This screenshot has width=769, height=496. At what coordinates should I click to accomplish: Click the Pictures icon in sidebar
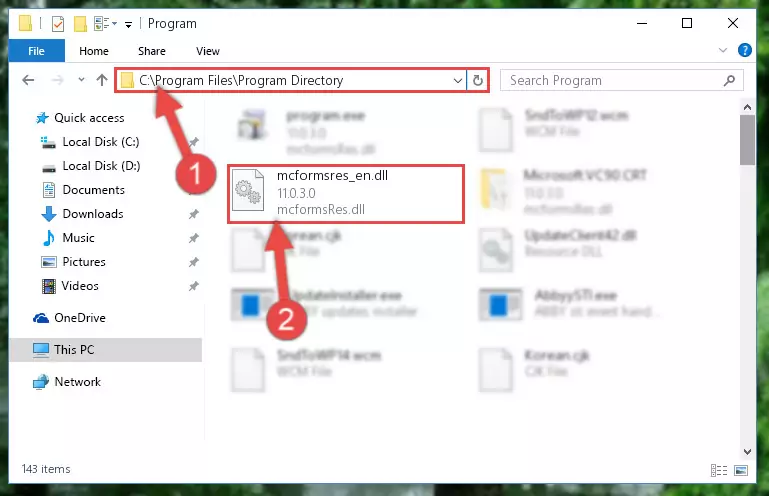pos(49,262)
